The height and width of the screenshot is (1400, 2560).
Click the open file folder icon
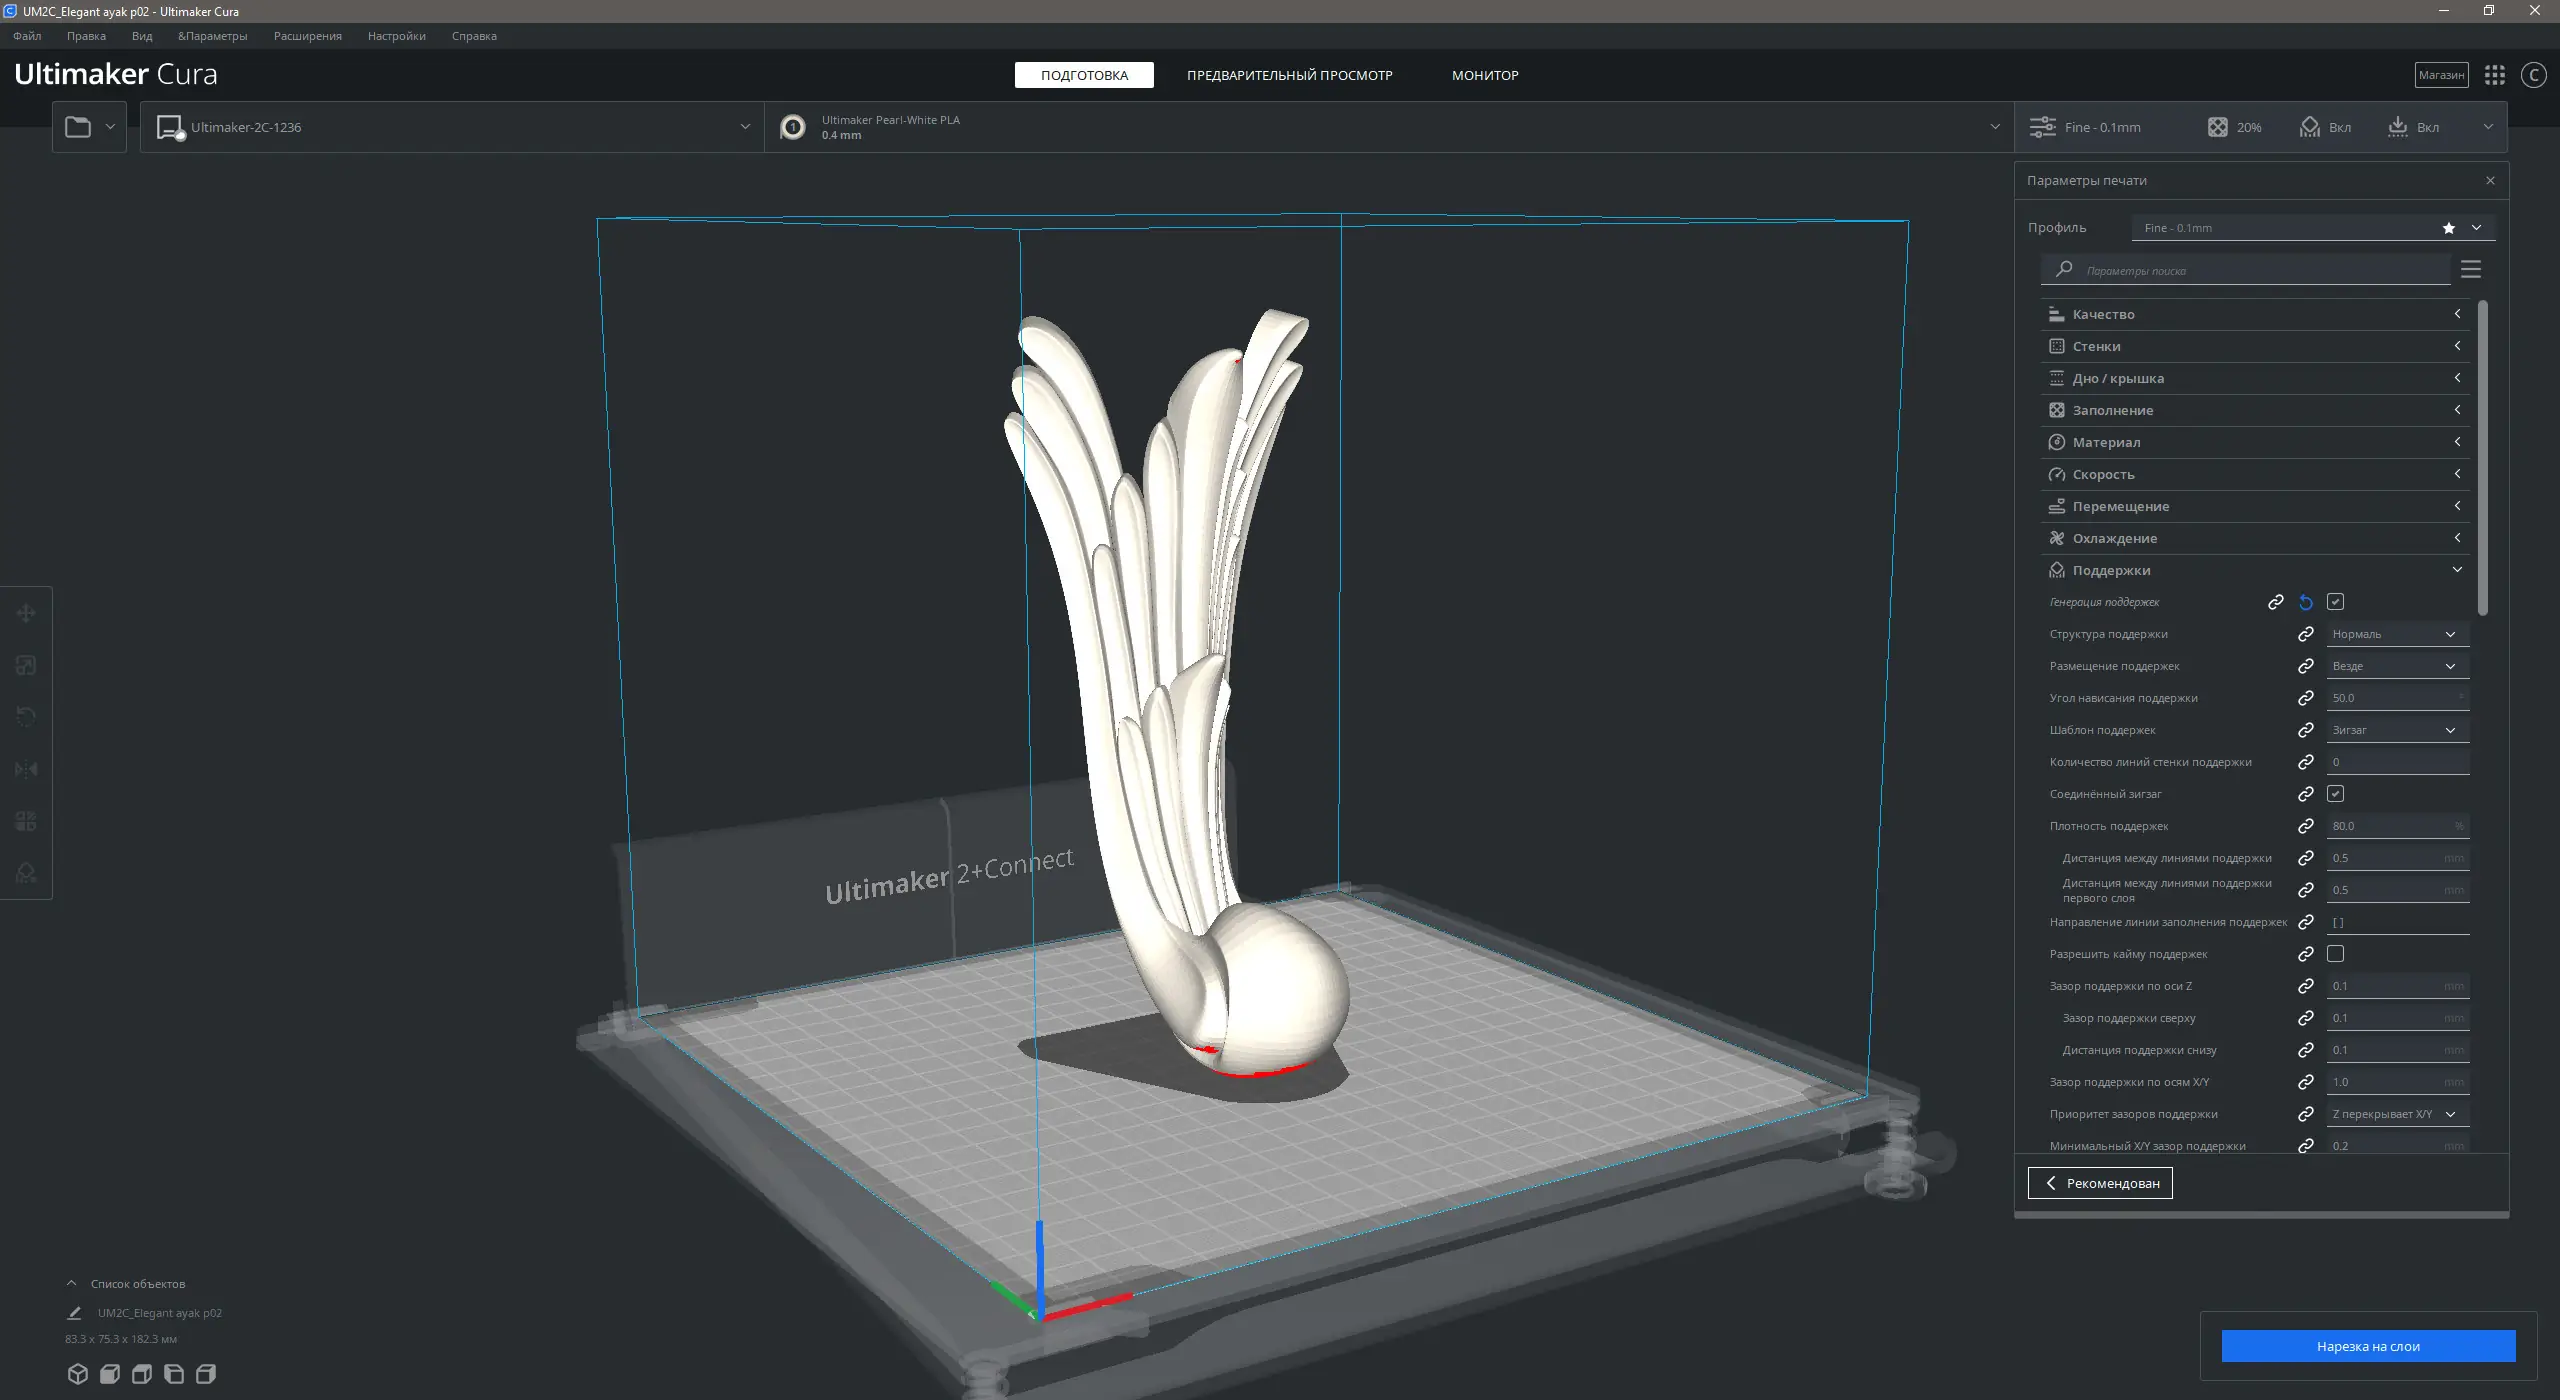(78, 127)
